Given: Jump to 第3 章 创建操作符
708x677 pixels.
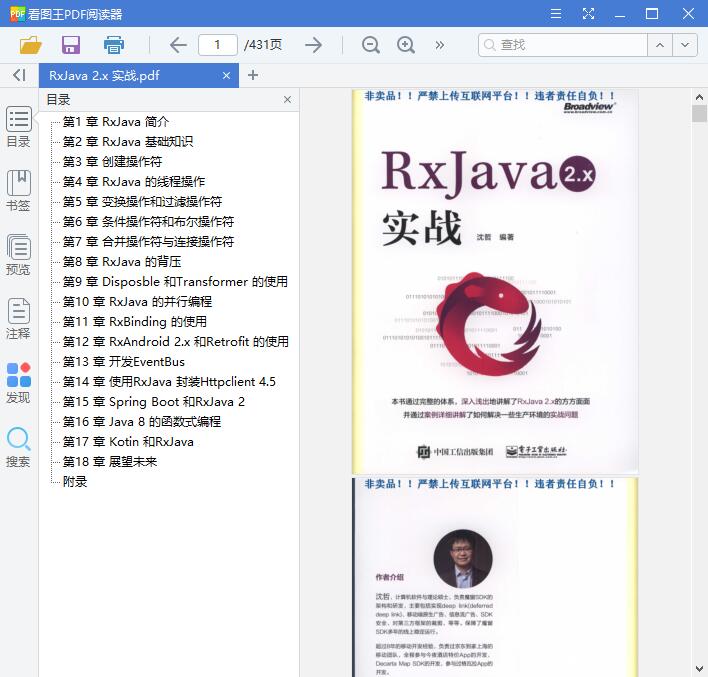Looking at the screenshot, I should pyautogui.click(x=112, y=162).
